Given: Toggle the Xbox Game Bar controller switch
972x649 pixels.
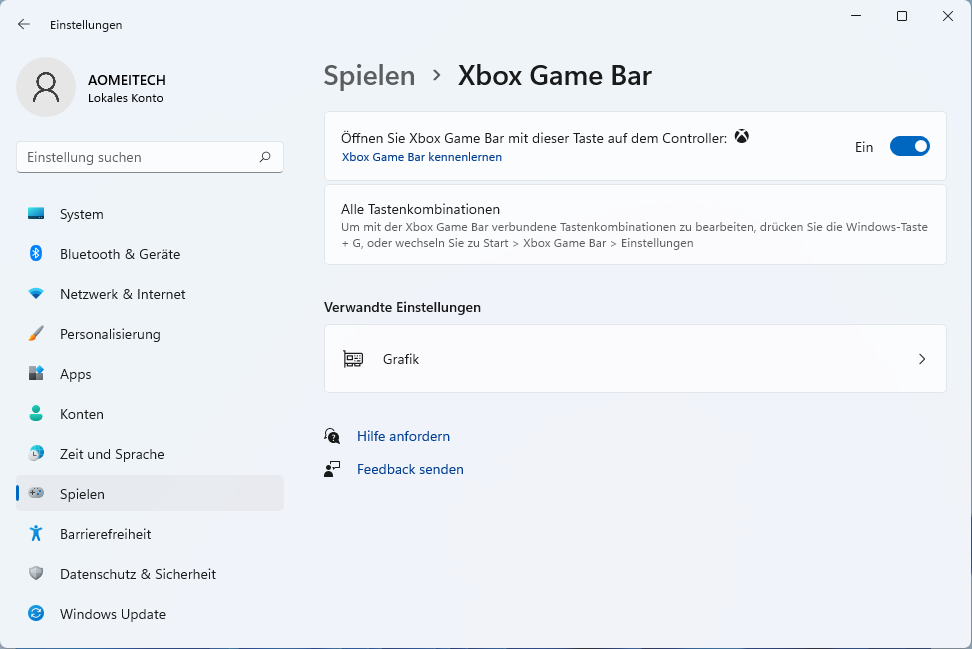Looking at the screenshot, I should tap(909, 147).
